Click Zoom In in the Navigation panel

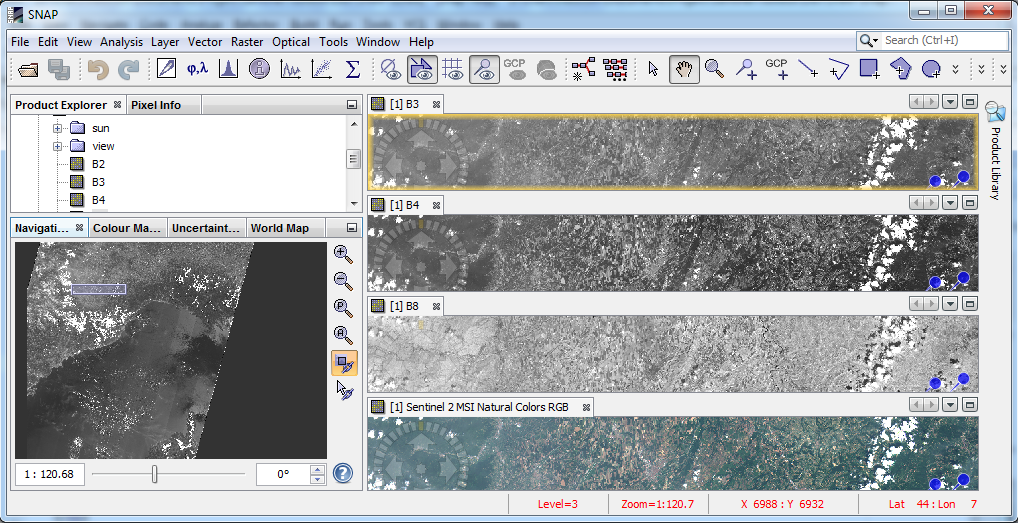coord(343,254)
